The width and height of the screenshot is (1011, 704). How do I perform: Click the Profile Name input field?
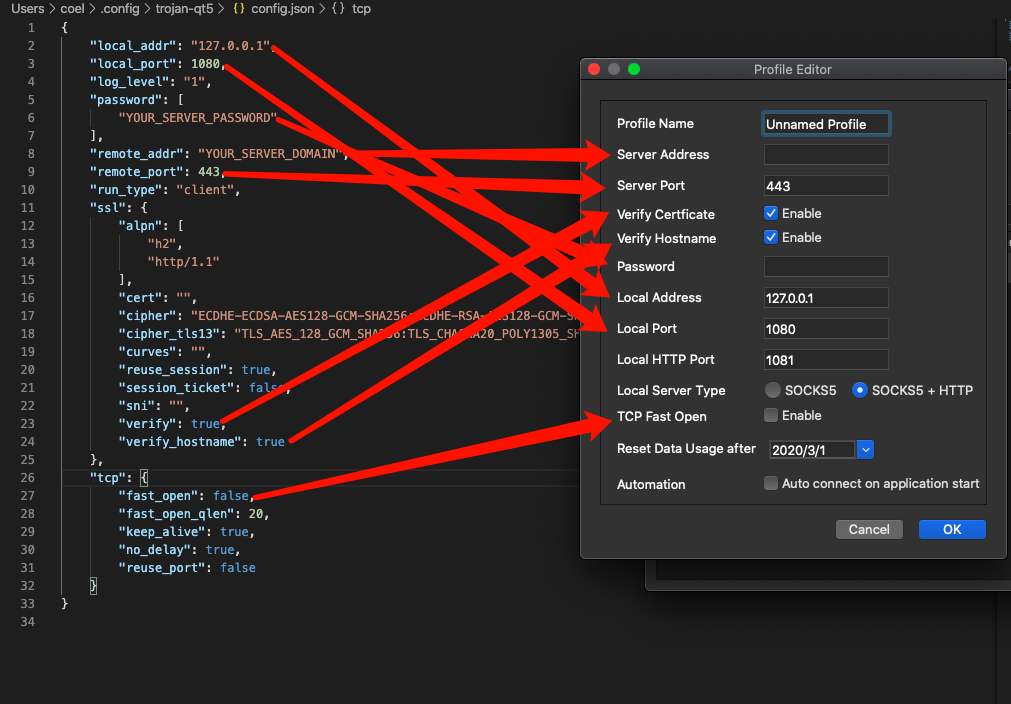pos(826,124)
